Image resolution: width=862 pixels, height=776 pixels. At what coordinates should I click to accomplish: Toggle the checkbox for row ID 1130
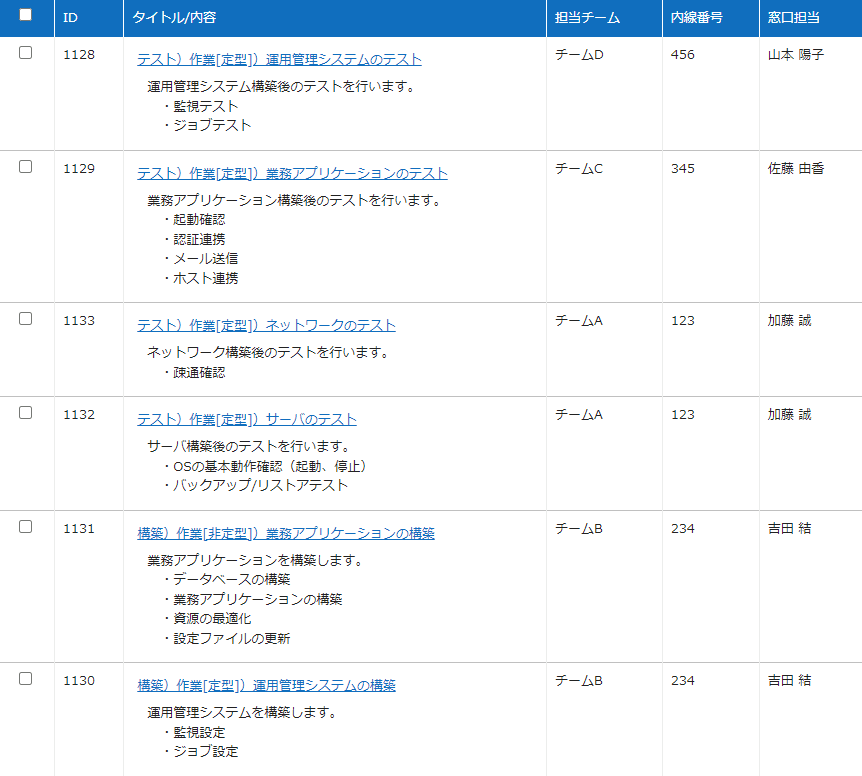[x=25, y=679]
